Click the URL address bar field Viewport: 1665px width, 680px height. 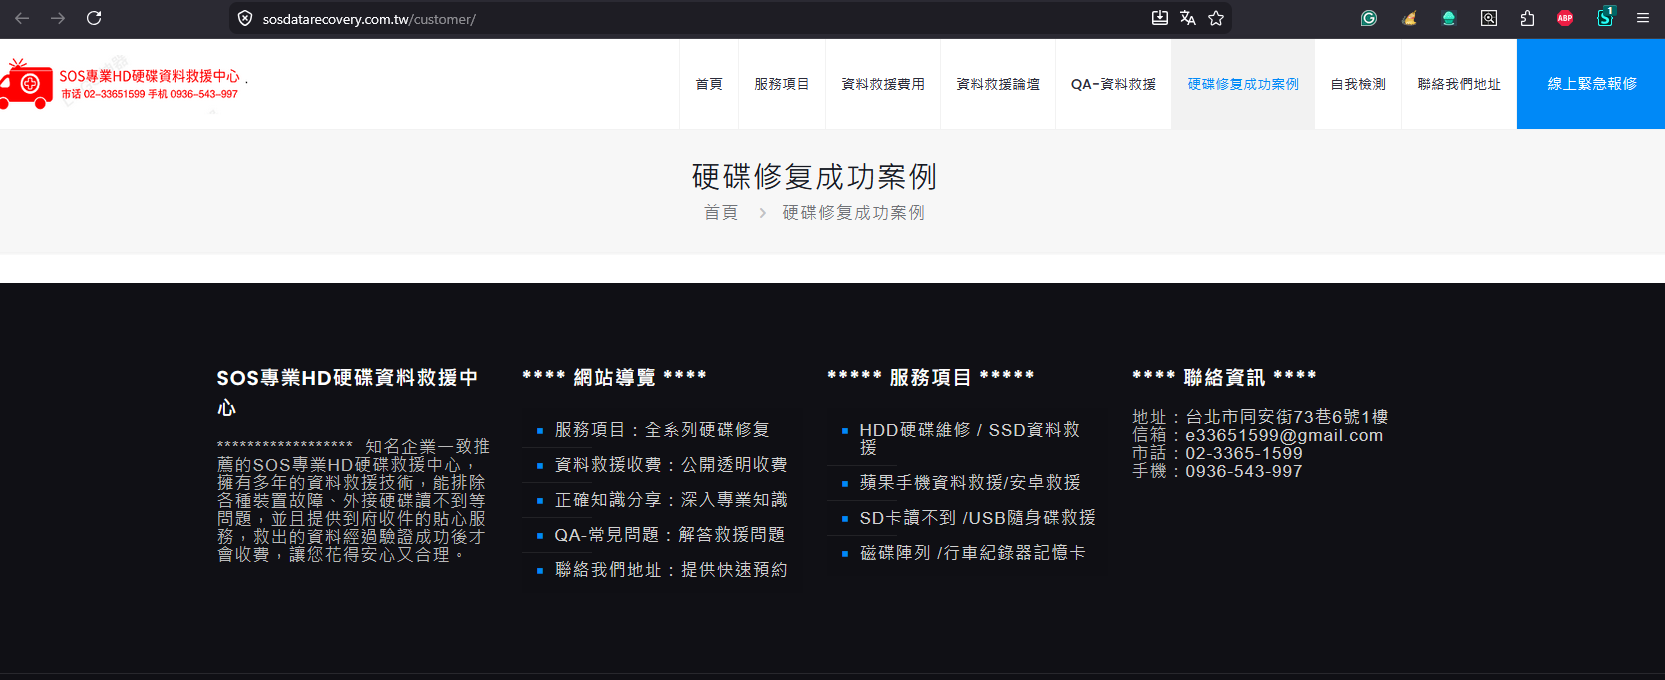pos(700,19)
